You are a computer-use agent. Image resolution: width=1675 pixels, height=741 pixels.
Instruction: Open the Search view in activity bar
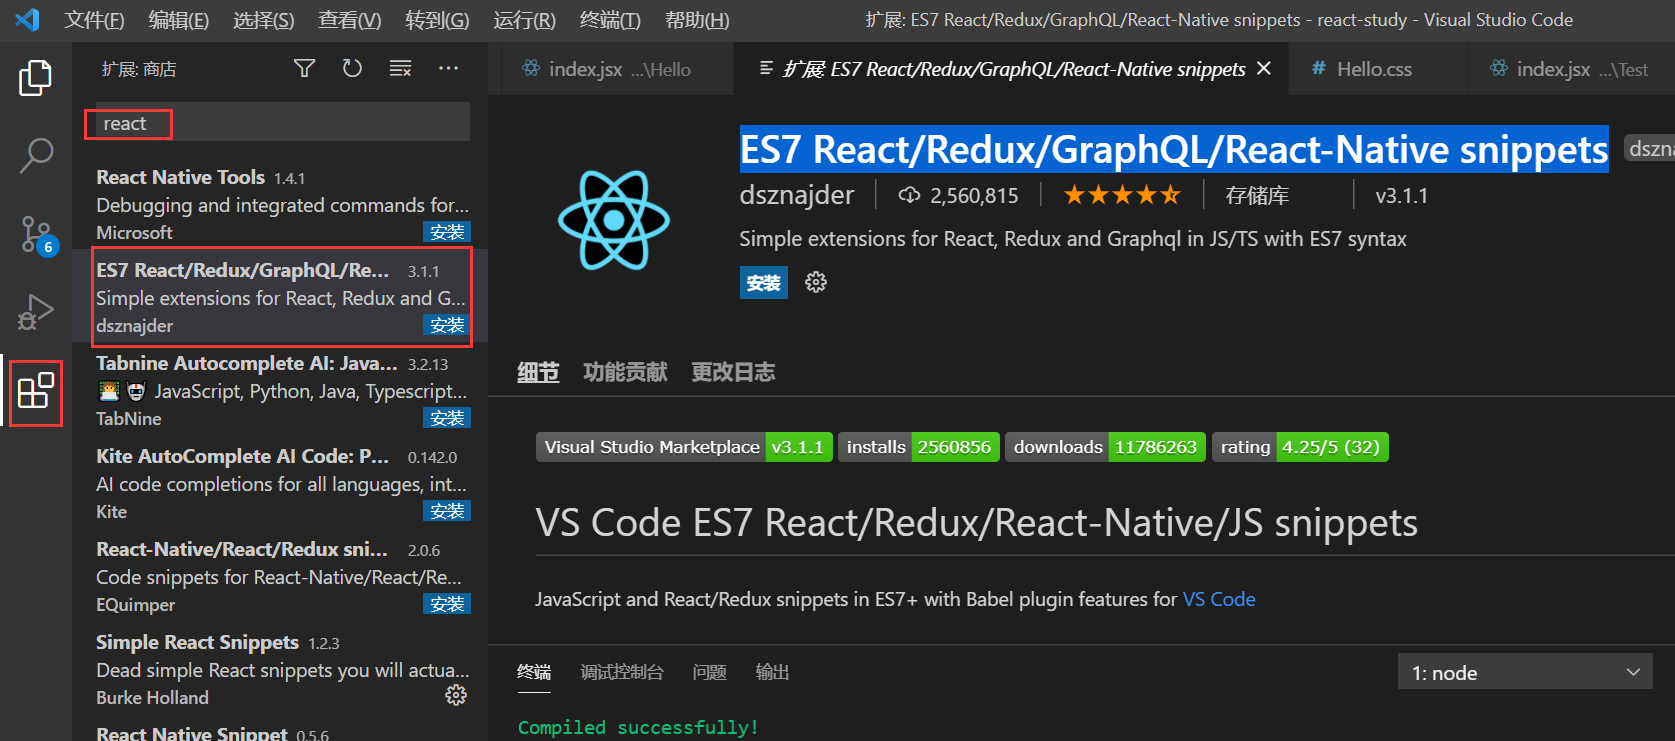pyautogui.click(x=35, y=156)
